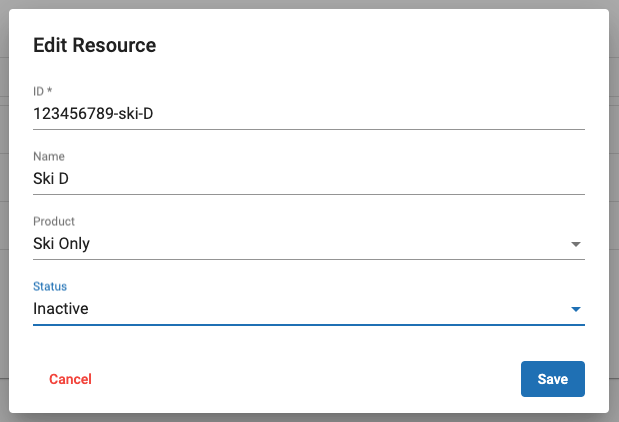Cancel editing the resource
The image size is (619, 422).
point(70,379)
